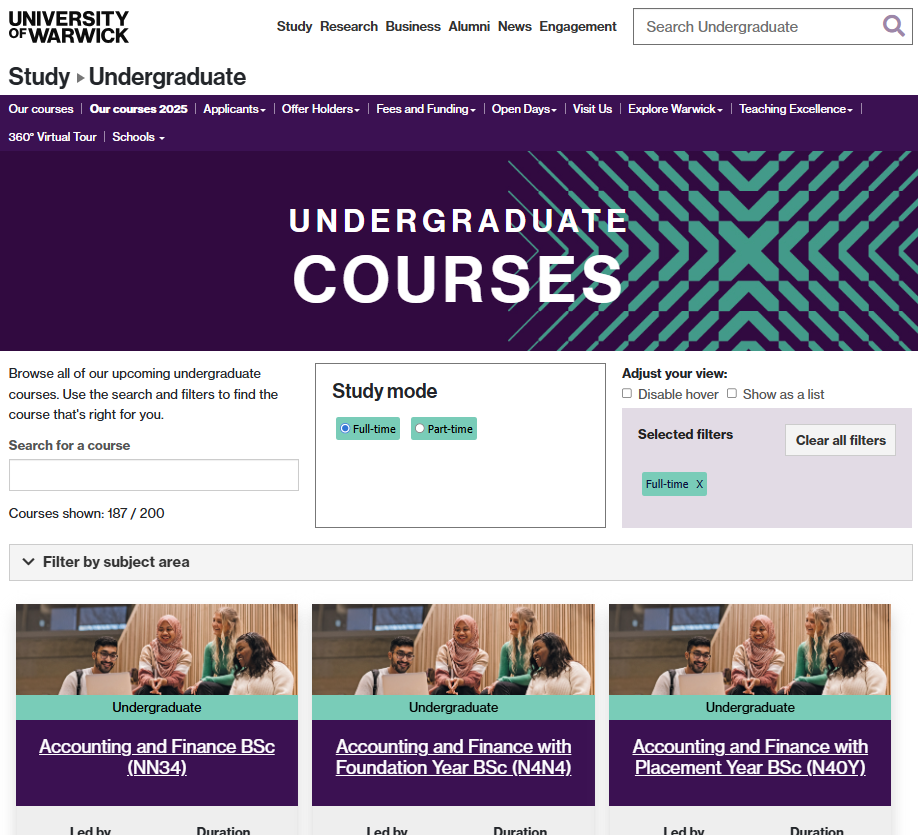Enable the Disable hover checkbox
Image resolution: width=918 pixels, height=835 pixels.
[627, 393]
